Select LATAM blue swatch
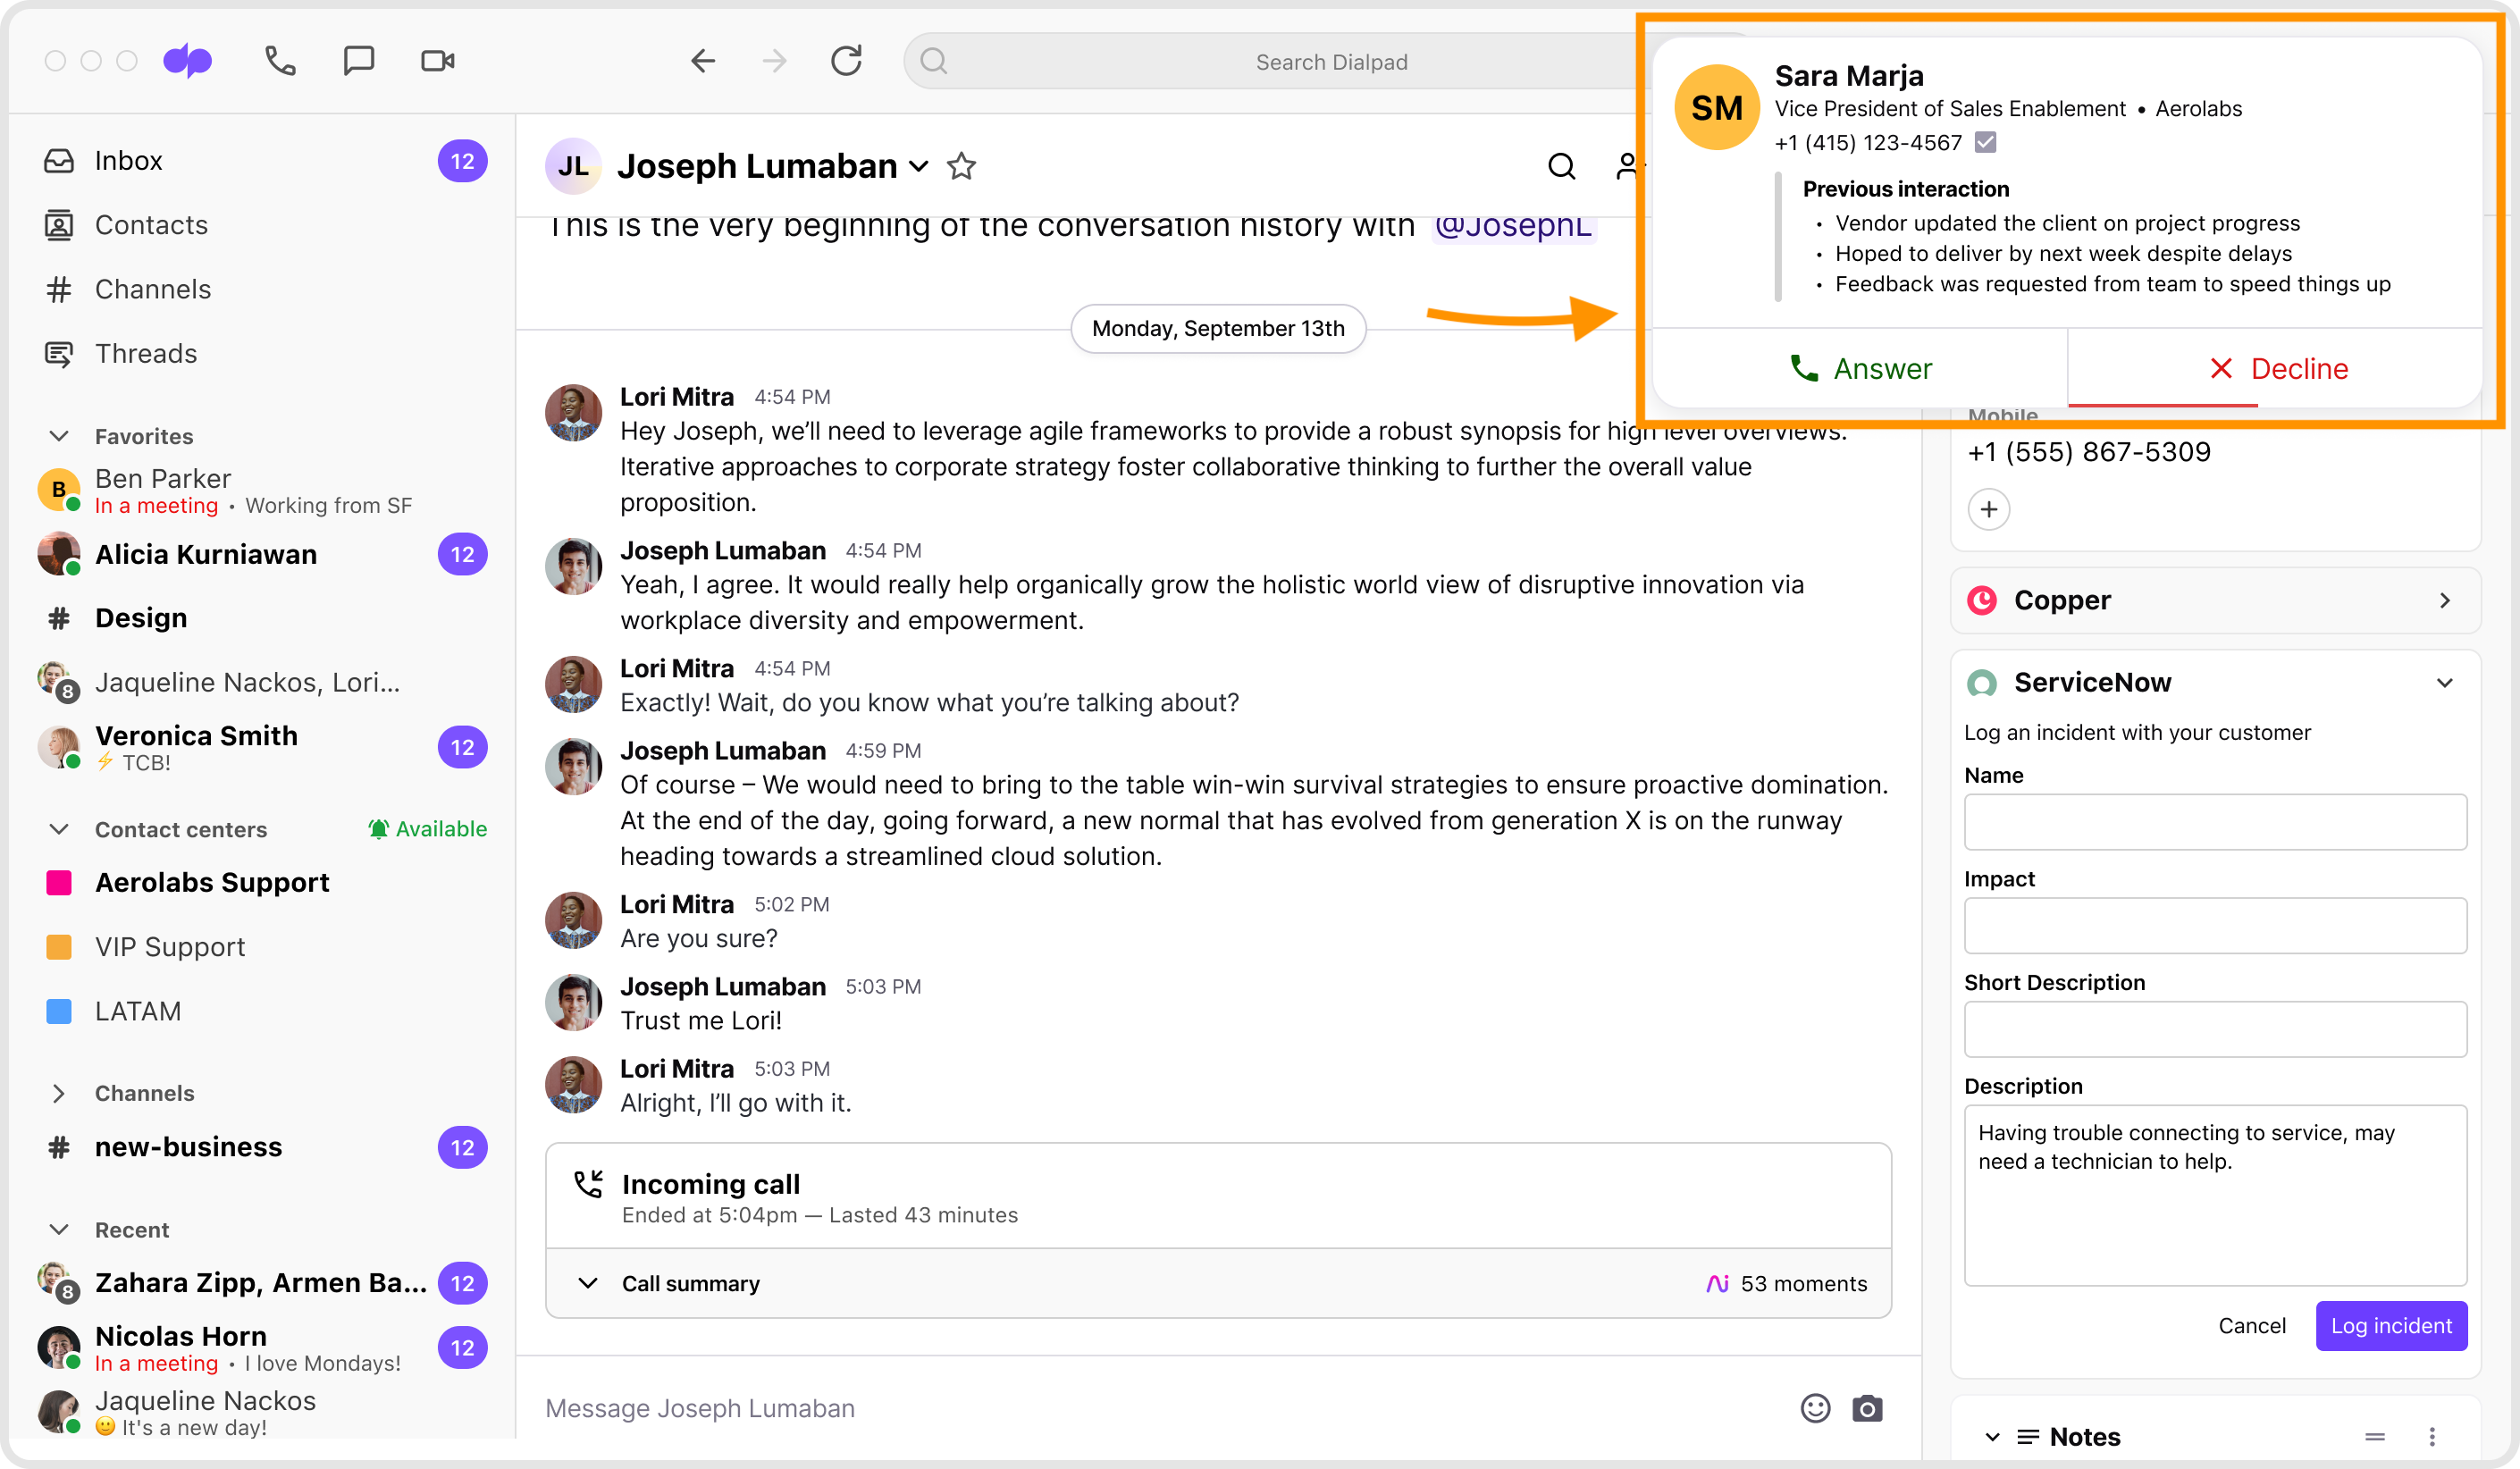Screen dimensions: 2520x1469 click(x=59, y=1011)
